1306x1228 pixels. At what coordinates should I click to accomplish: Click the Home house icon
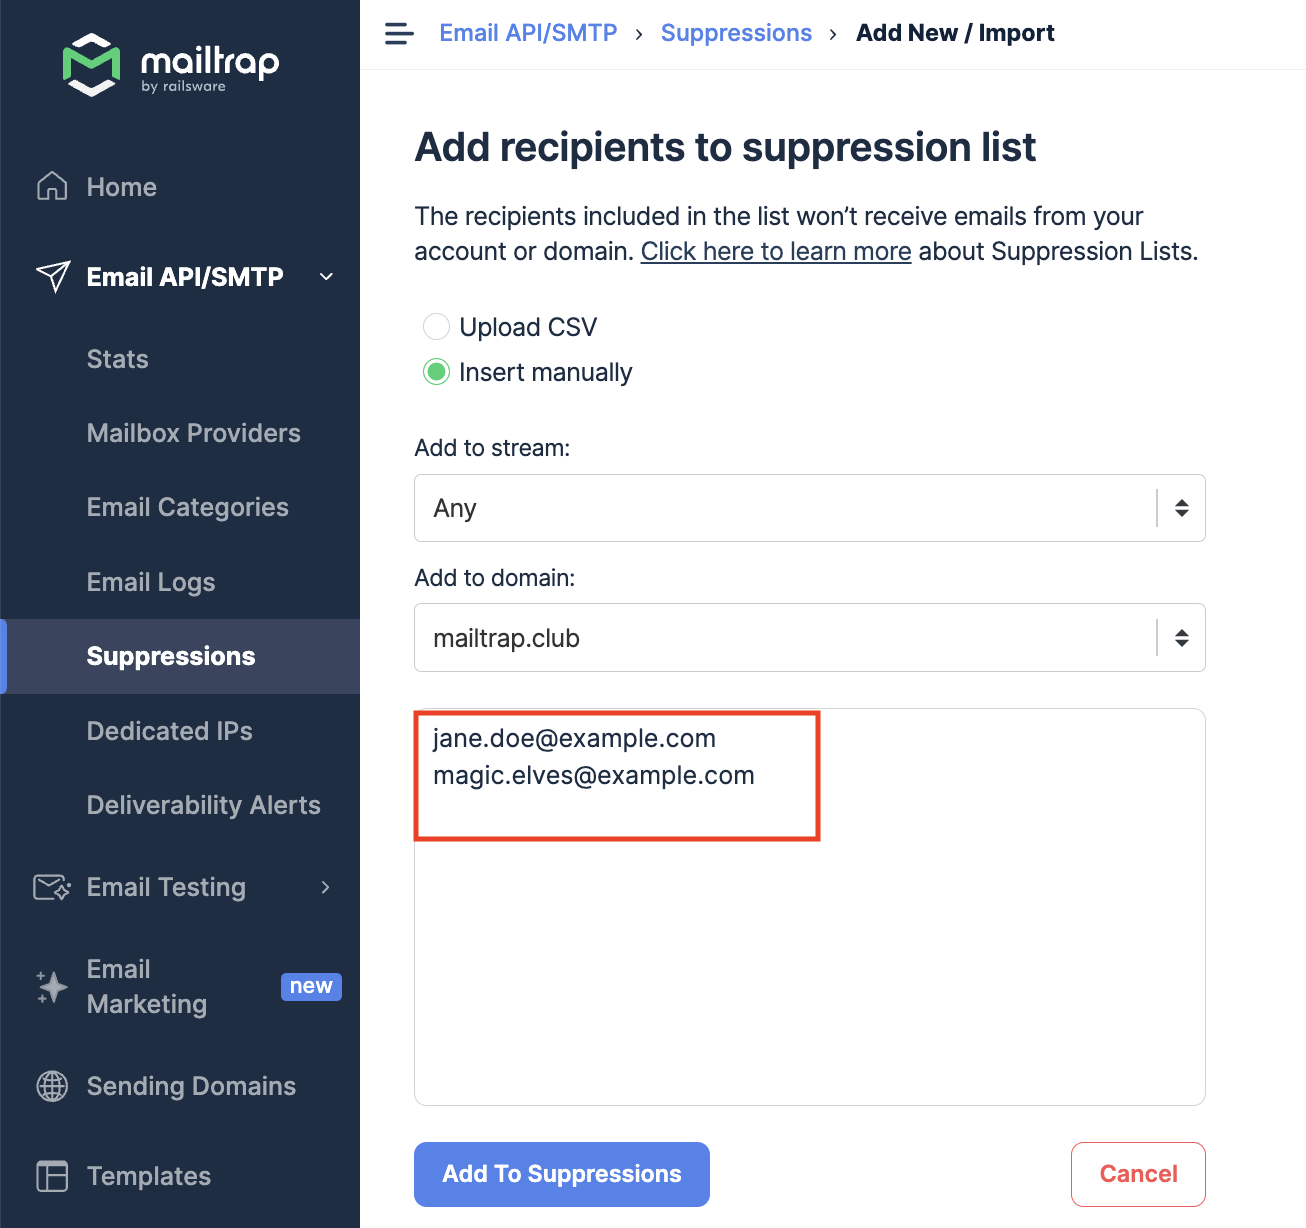pos(52,187)
